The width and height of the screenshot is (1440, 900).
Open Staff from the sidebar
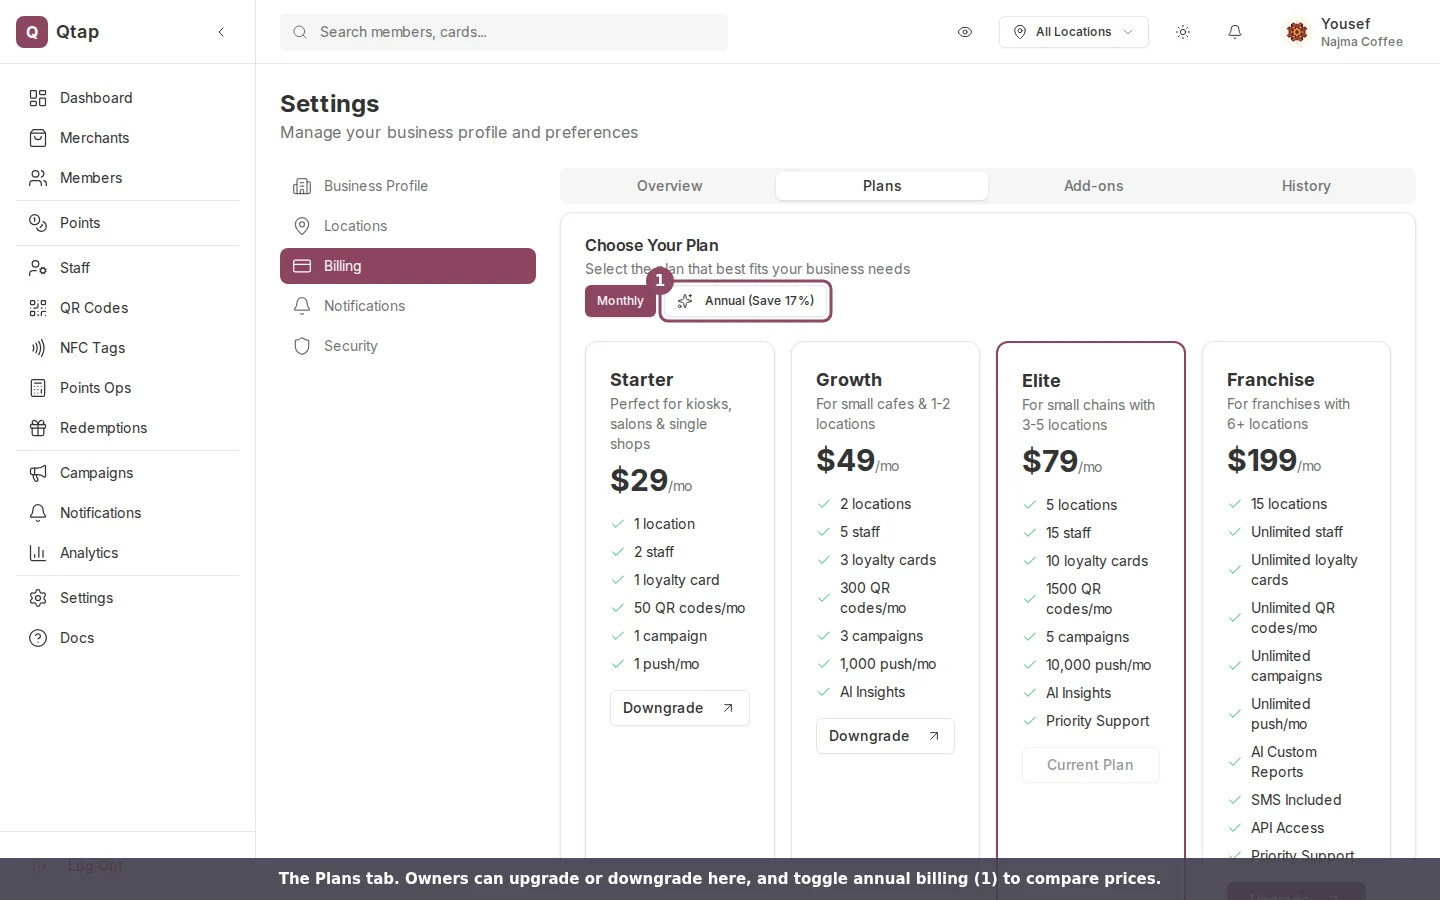click(127, 268)
